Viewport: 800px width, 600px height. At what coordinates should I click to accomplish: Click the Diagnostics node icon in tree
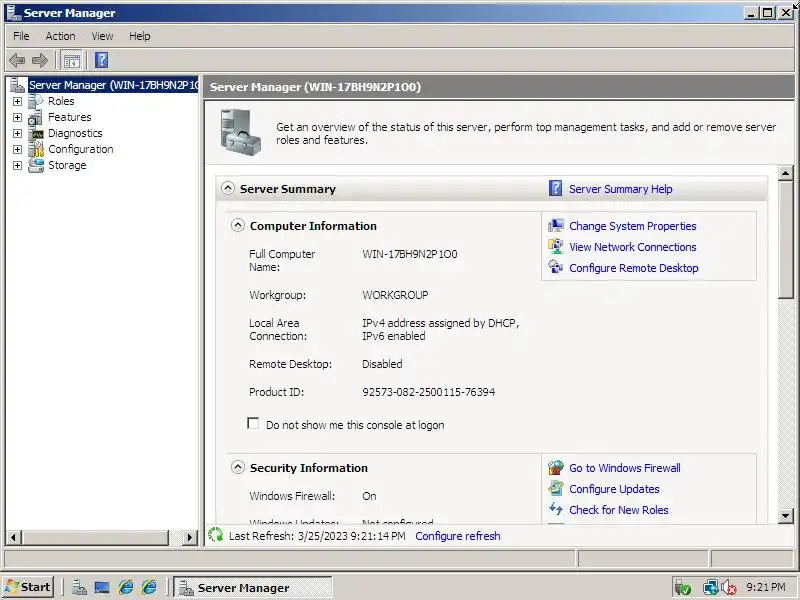[x=37, y=134]
